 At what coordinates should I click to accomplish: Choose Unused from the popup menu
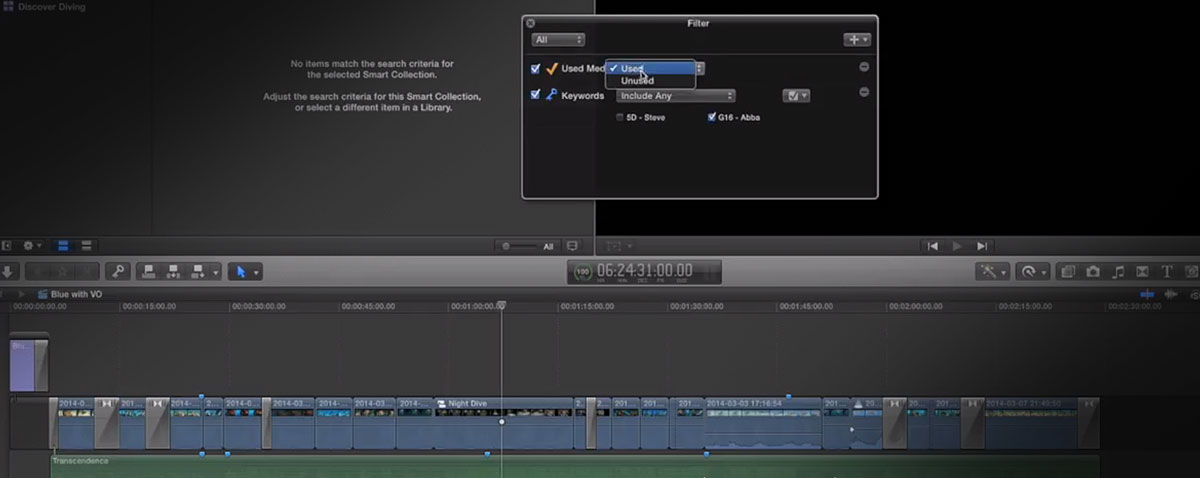coord(650,81)
